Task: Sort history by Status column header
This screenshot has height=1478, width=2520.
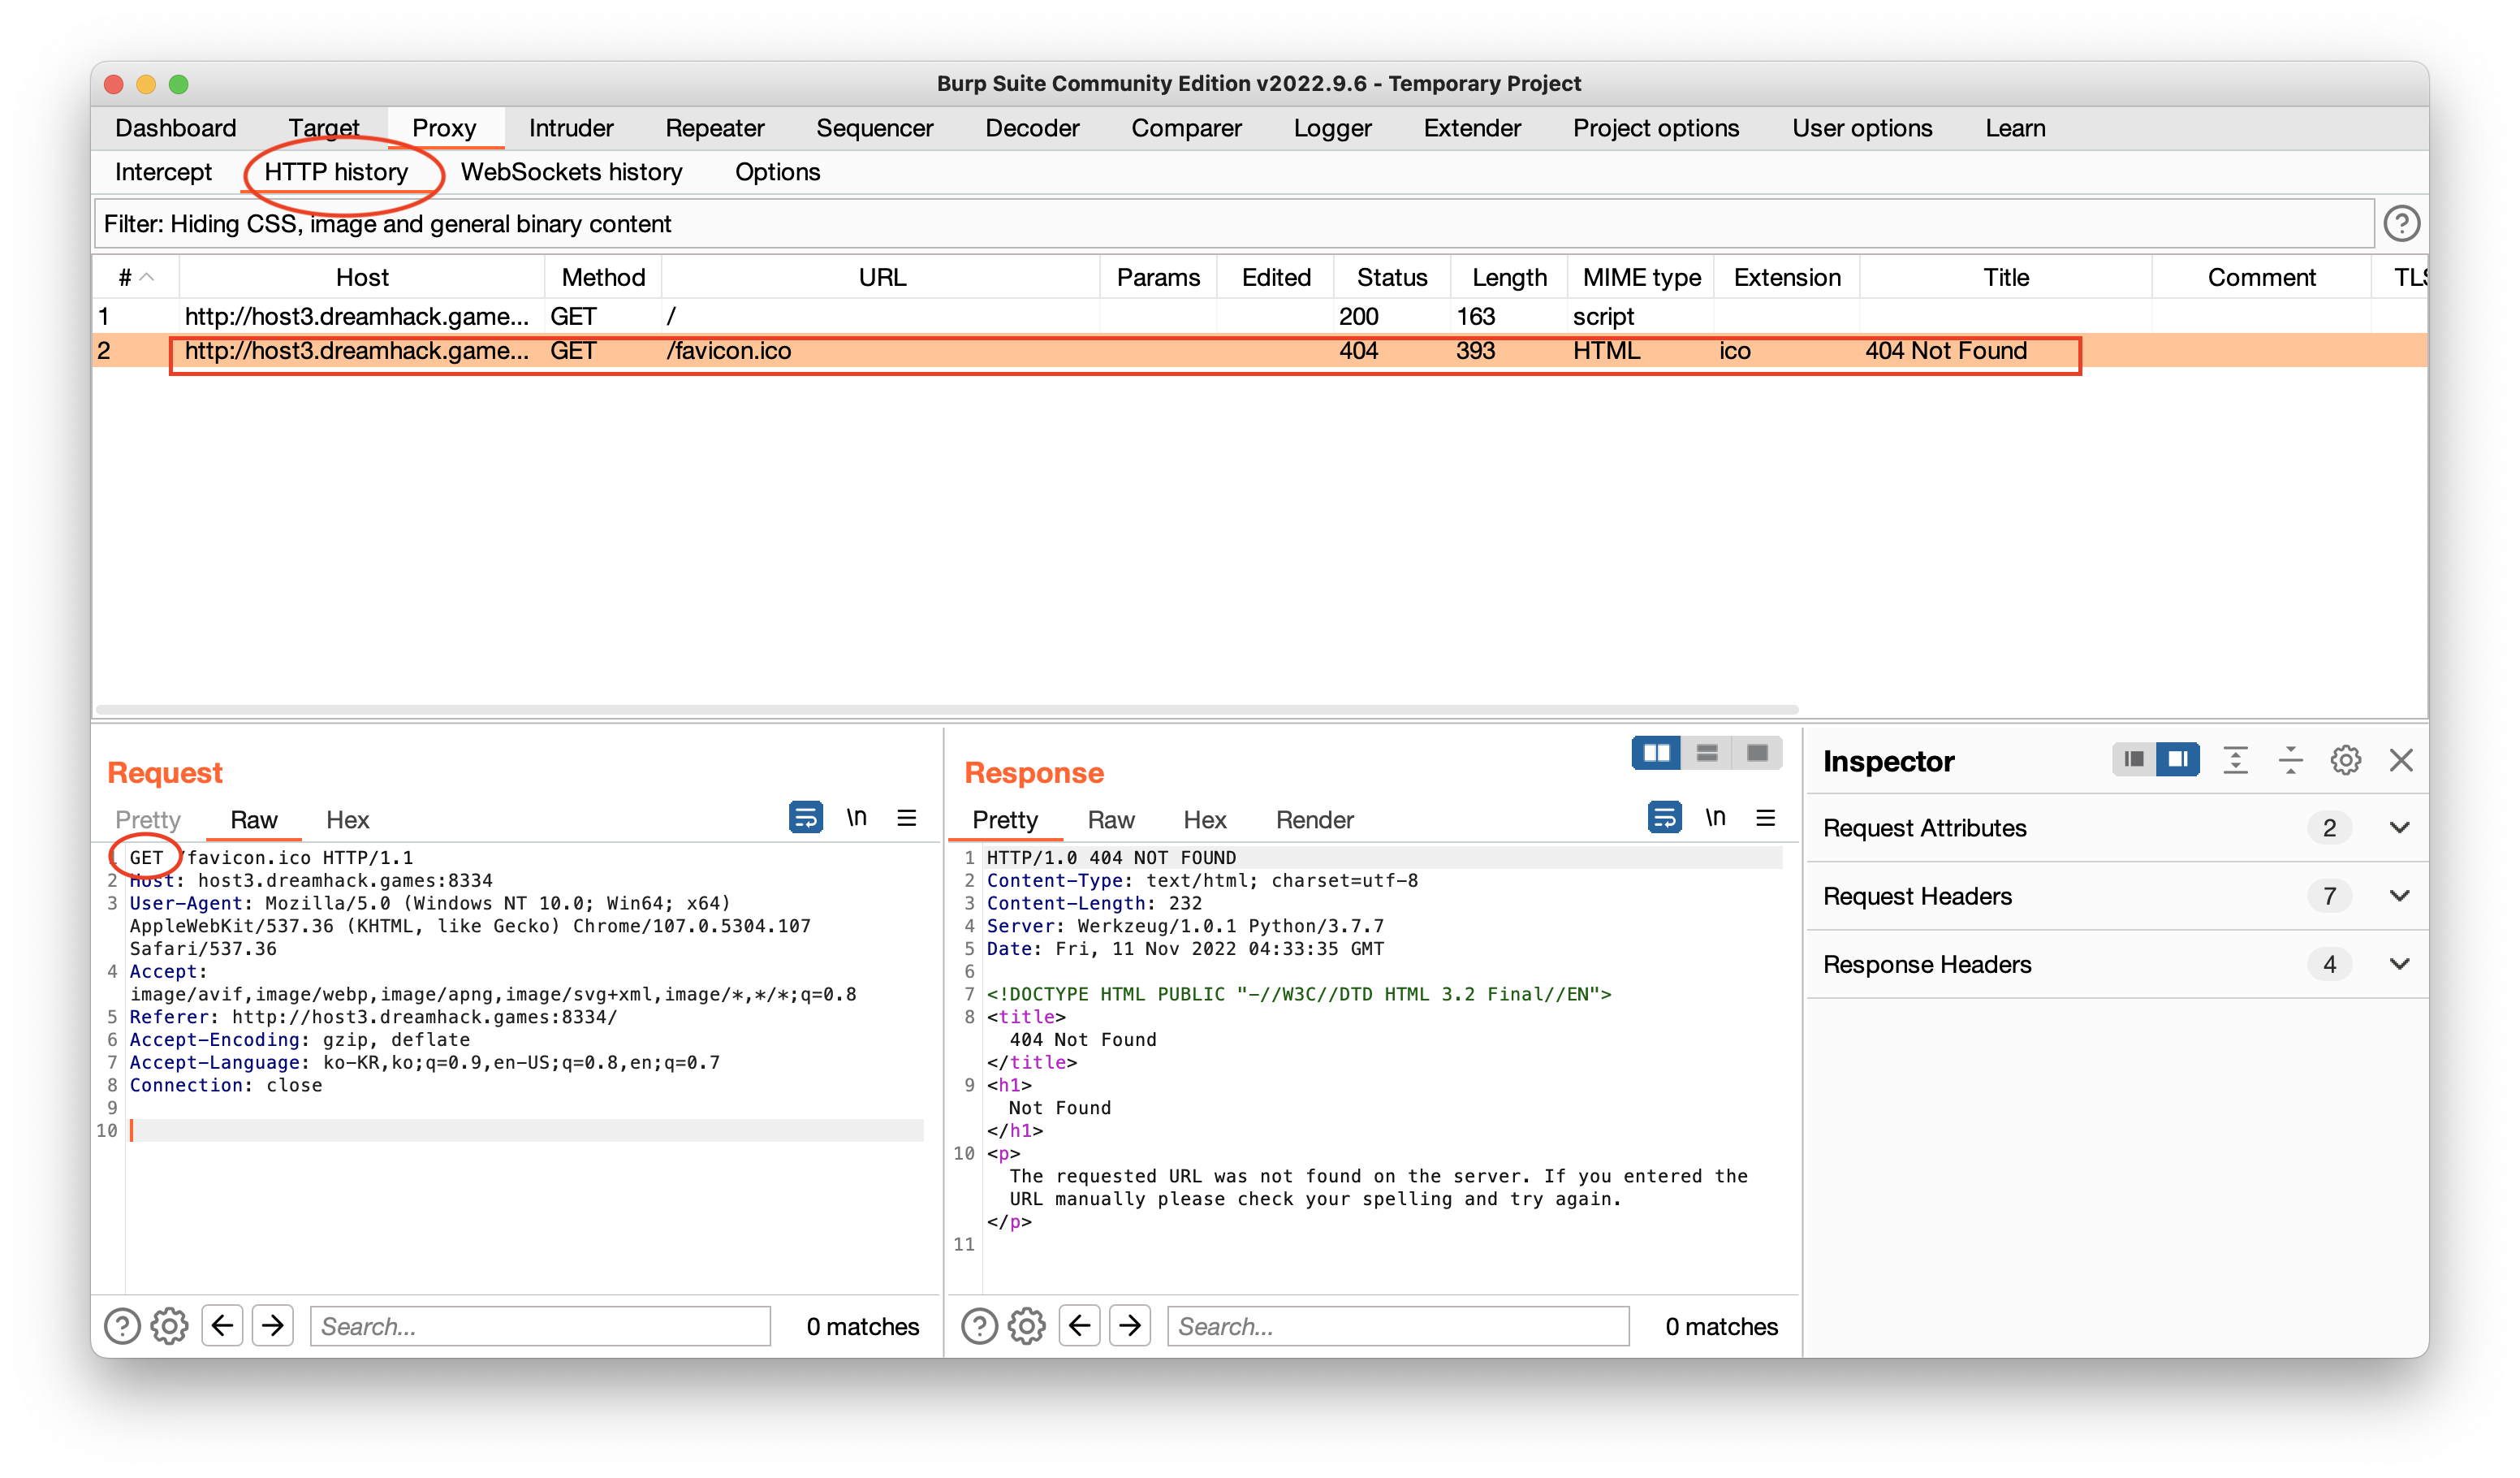Action: (x=1391, y=277)
